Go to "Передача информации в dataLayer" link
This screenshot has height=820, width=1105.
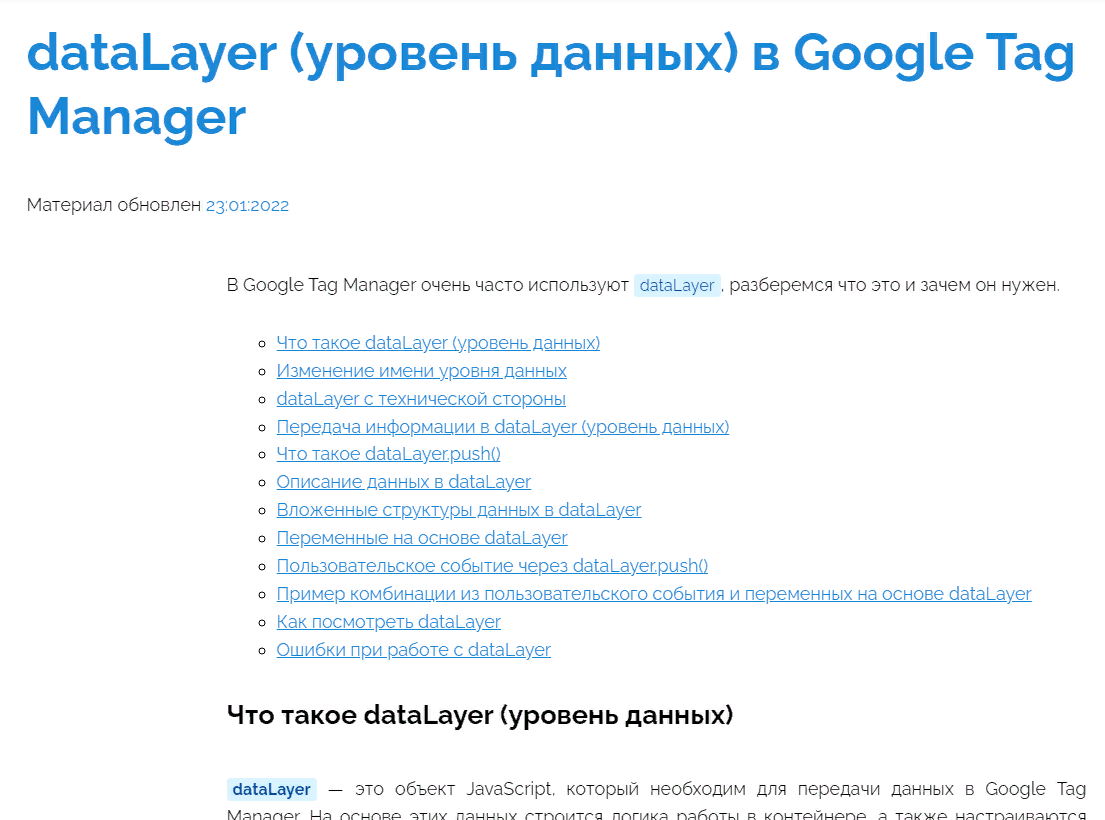(502, 427)
